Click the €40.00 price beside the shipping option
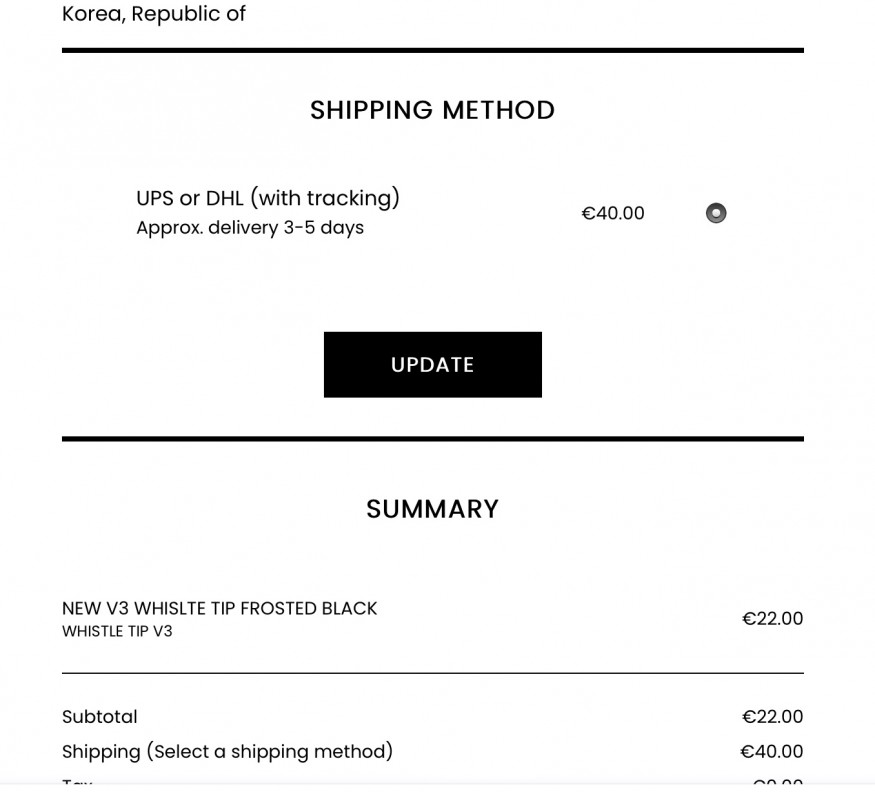This screenshot has height=792, width=875. coord(613,213)
